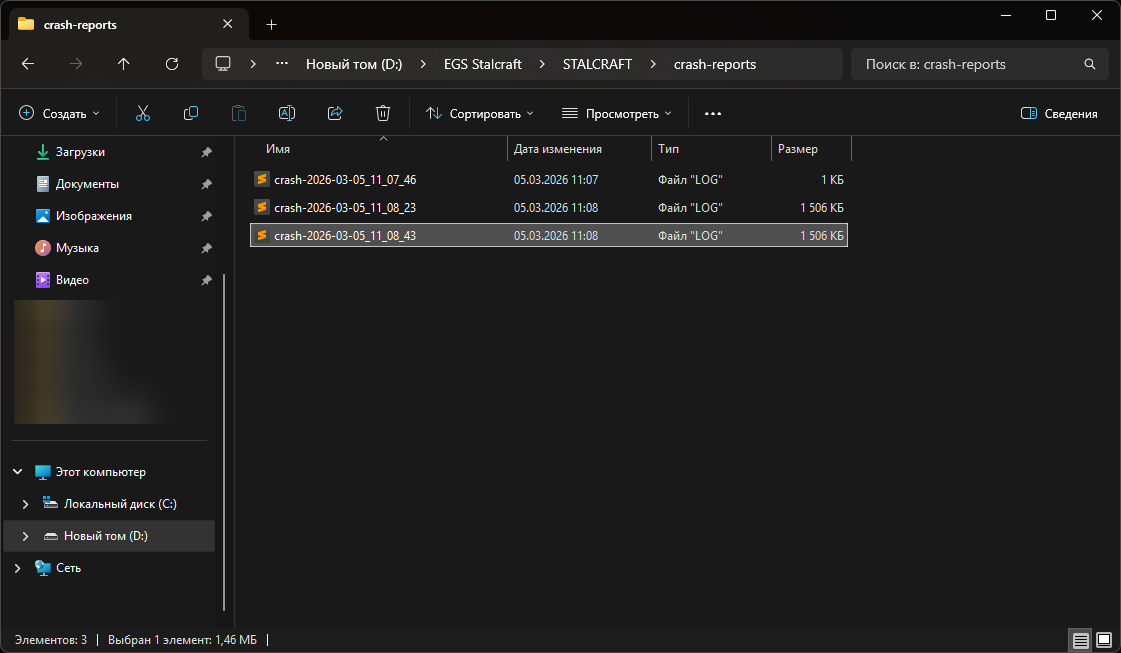This screenshot has height=653, width=1121.
Task: Open the three-dot more options menu
Action: (x=713, y=113)
